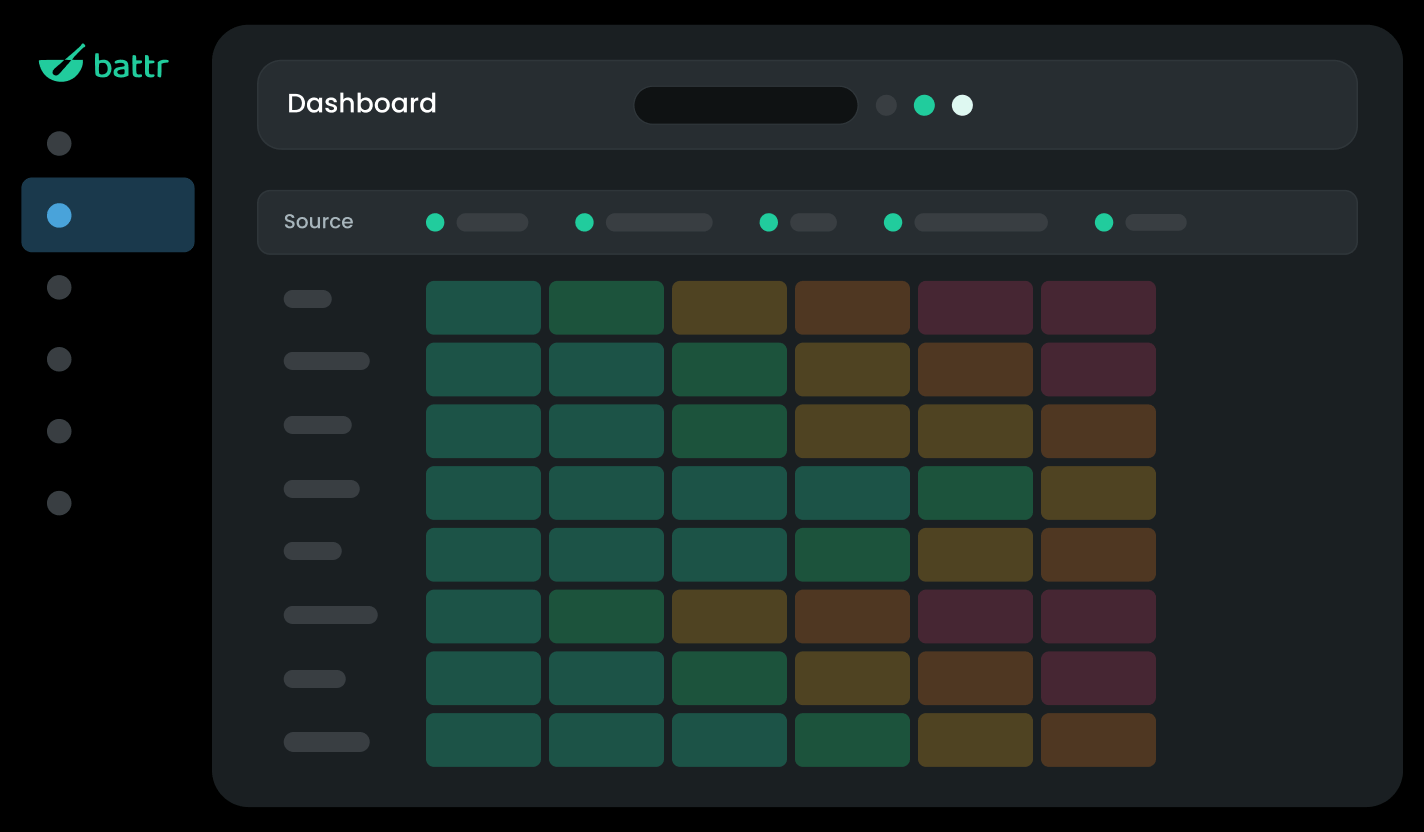Click the green cell, bottom row column four
The height and width of the screenshot is (832, 1424).
(x=852, y=740)
